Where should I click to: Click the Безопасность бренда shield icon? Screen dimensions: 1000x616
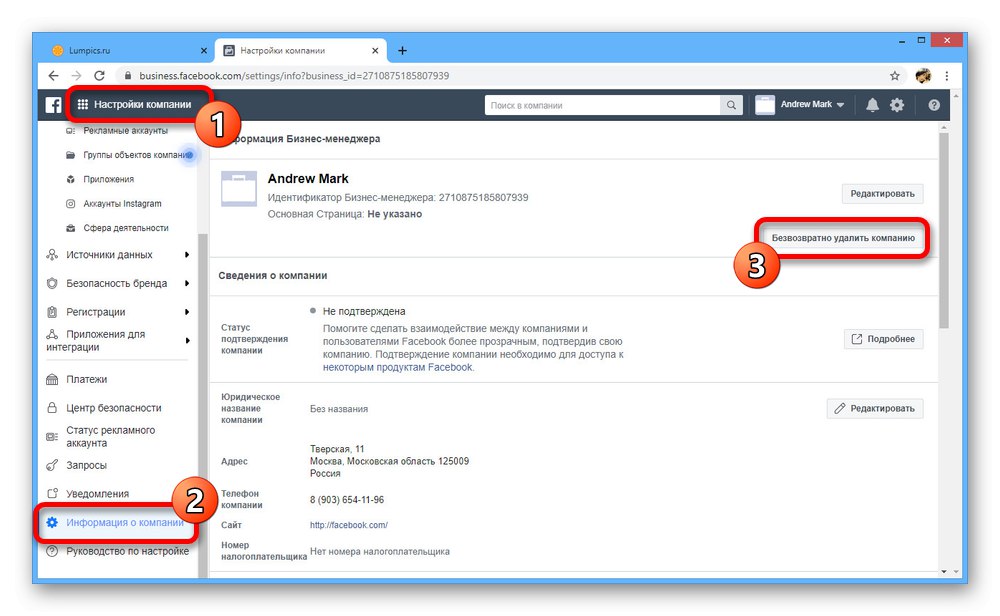coord(52,283)
